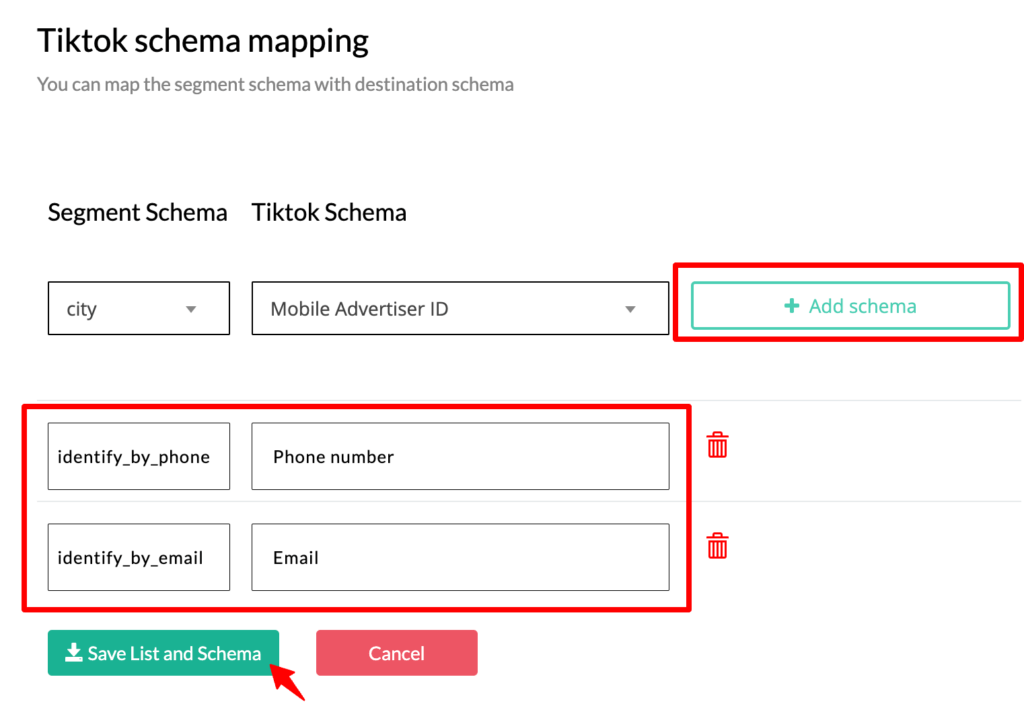Select the identify_by_phone field
Screen dimensions: 1024x708
pos(138,456)
